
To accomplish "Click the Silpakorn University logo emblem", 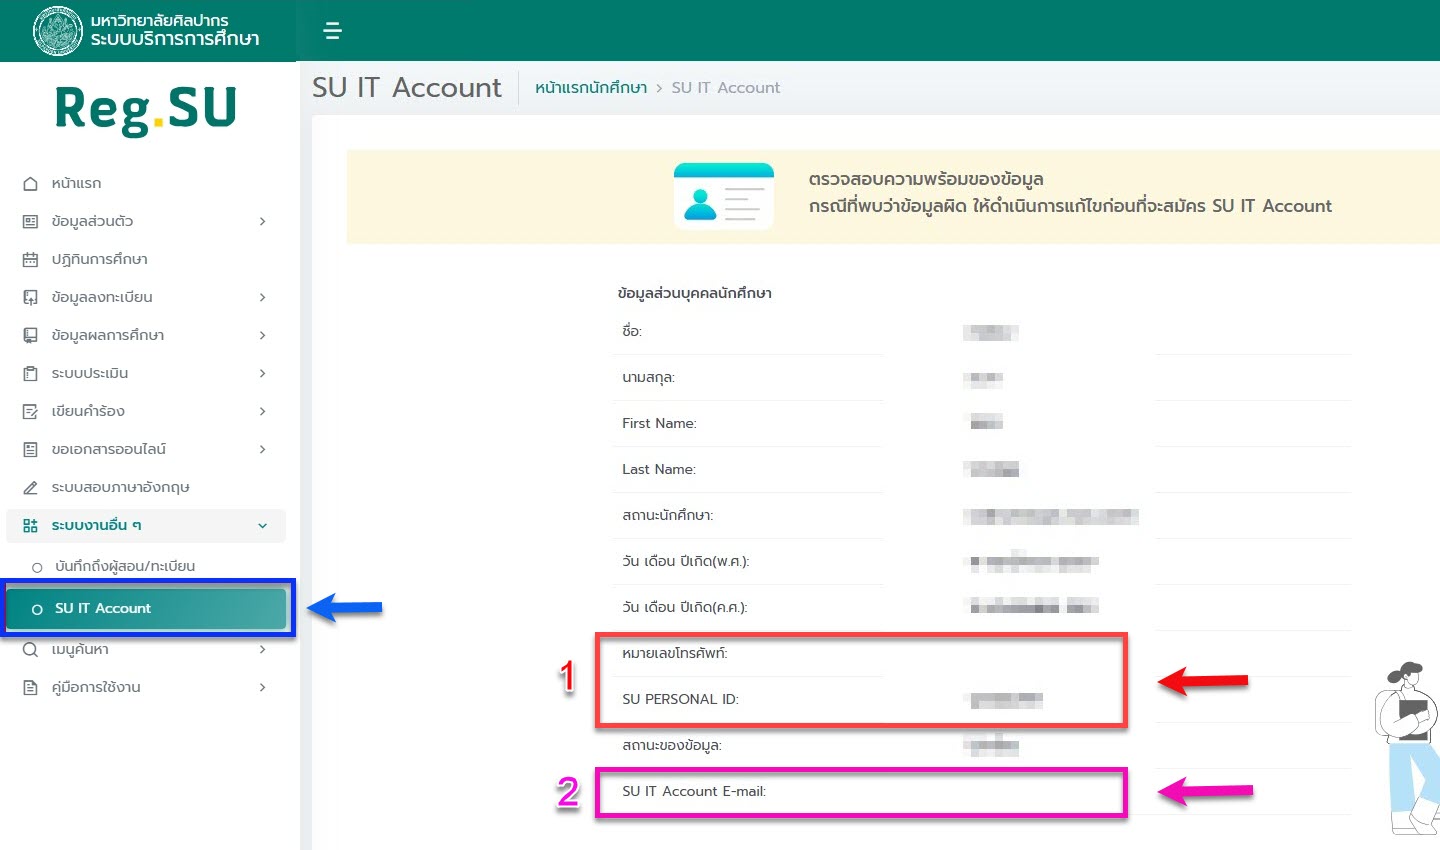I will click(x=57, y=30).
